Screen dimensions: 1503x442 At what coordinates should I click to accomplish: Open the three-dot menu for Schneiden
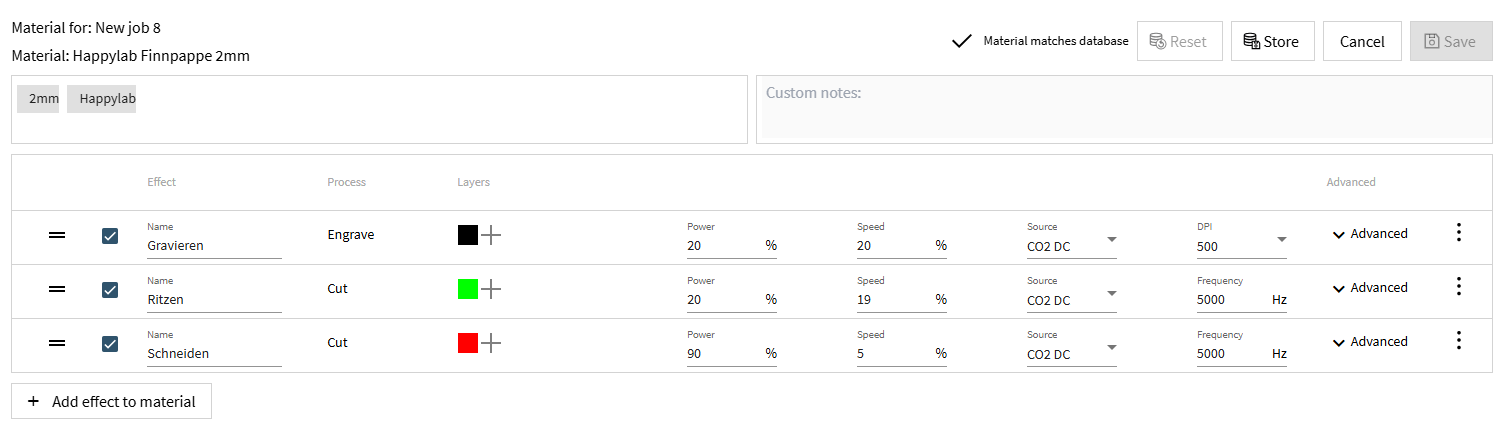click(x=1458, y=341)
